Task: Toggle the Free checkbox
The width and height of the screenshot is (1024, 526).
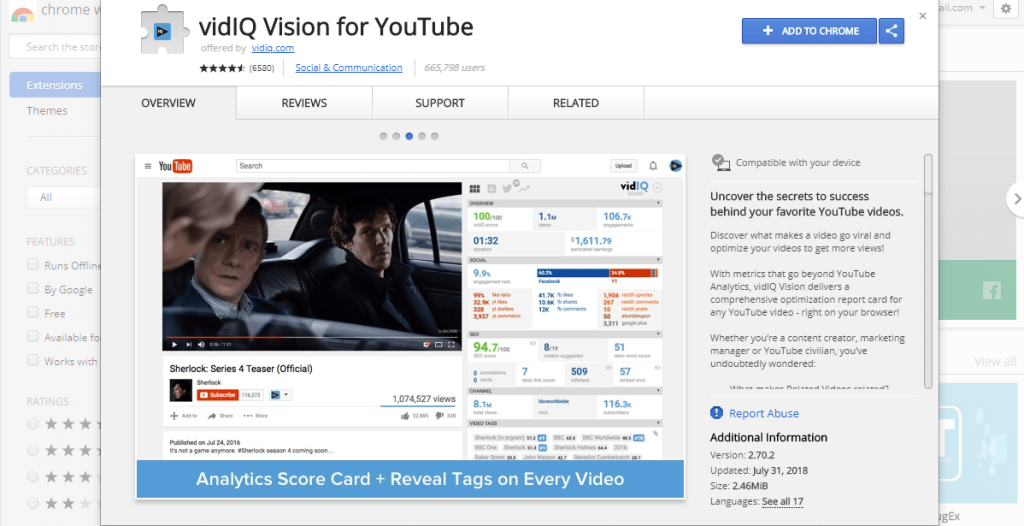Action: (33, 312)
